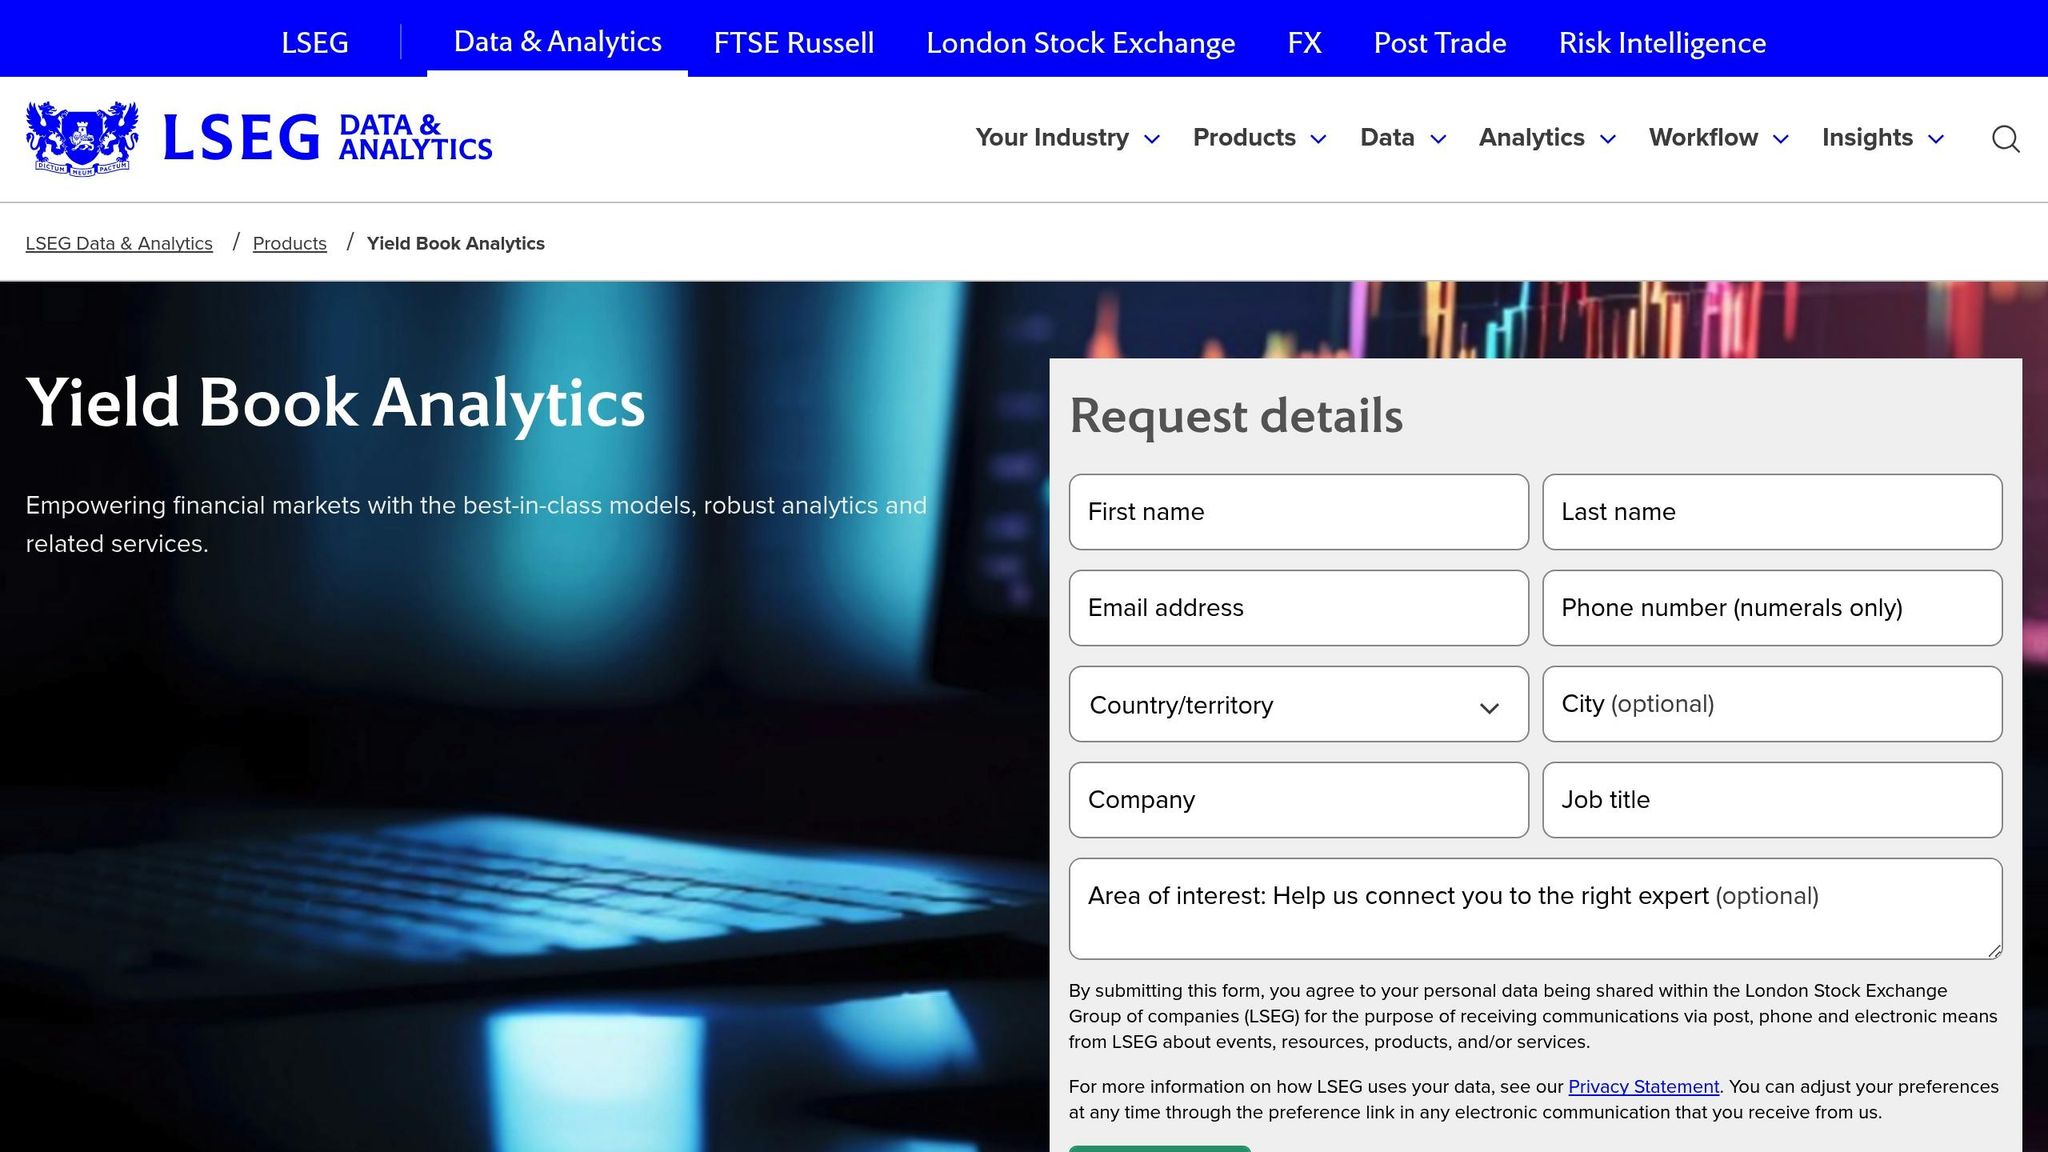Focus the Email address field
The image size is (2048, 1152).
click(x=1298, y=608)
